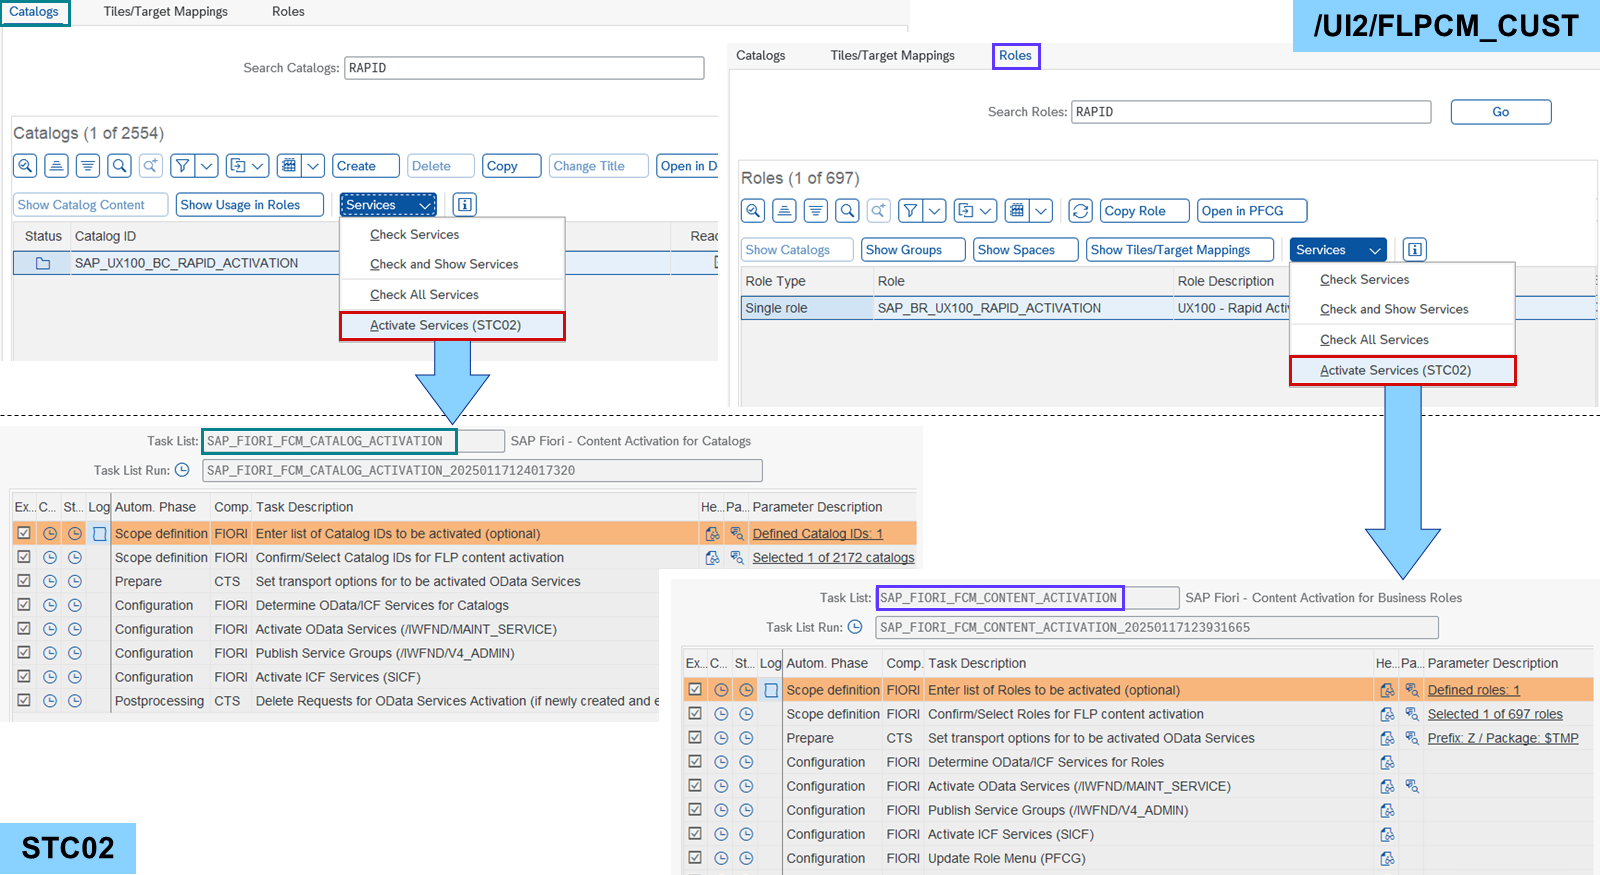Click the filter funnel icon in the Roles toolbar

pyautogui.click(x=910, y=211)
